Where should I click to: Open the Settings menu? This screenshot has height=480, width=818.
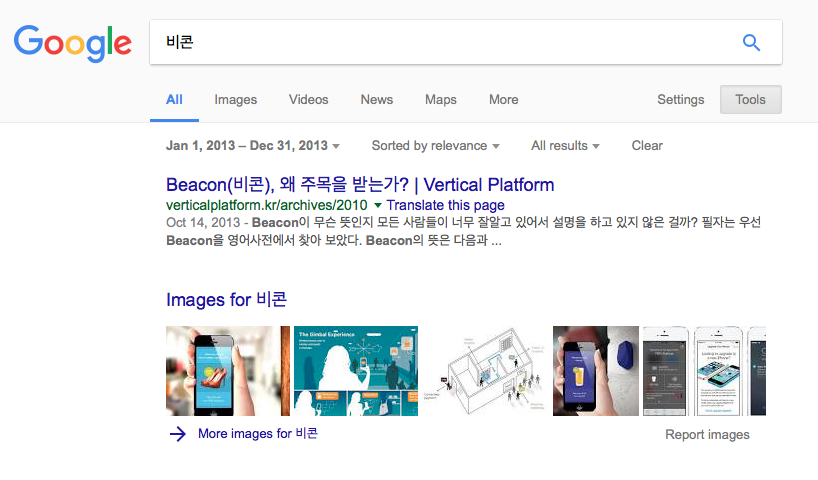click(680, 100)
